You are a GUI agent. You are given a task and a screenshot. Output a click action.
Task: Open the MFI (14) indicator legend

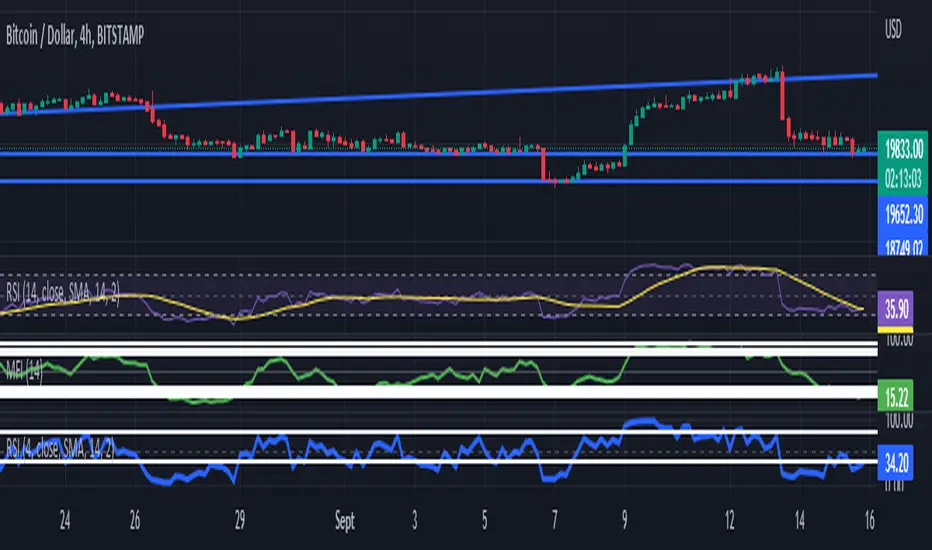pos(24,372)
